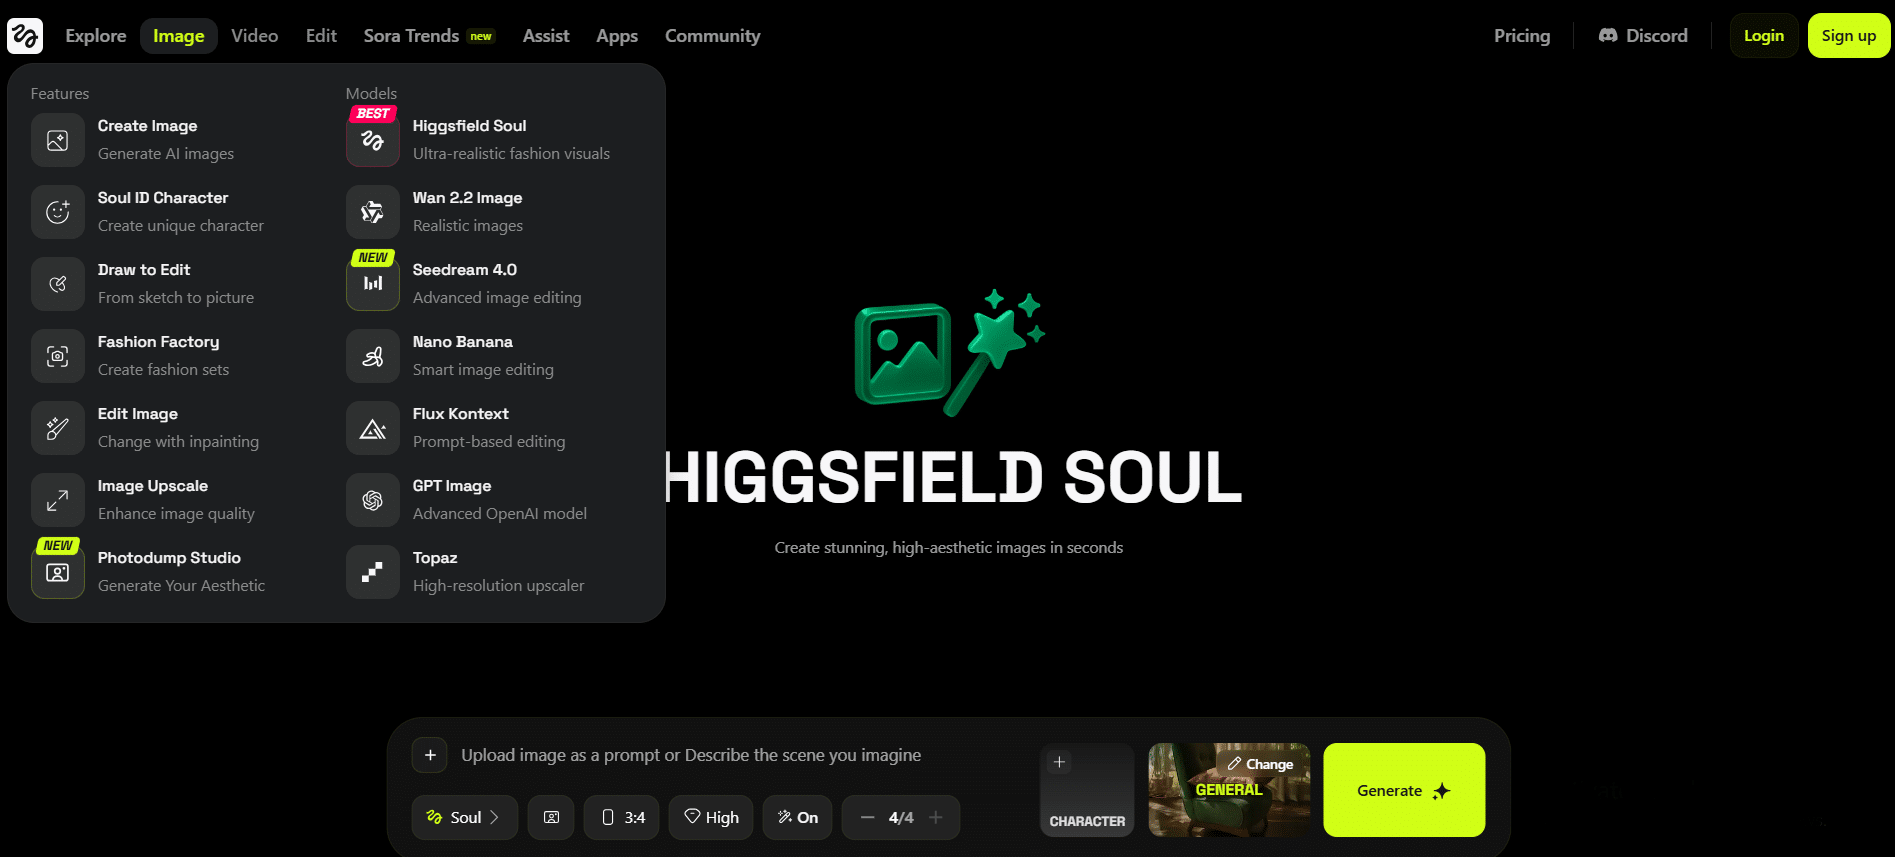Click the CHARACTER selection box
The image size is (1895, 857).
point(1087,790)
